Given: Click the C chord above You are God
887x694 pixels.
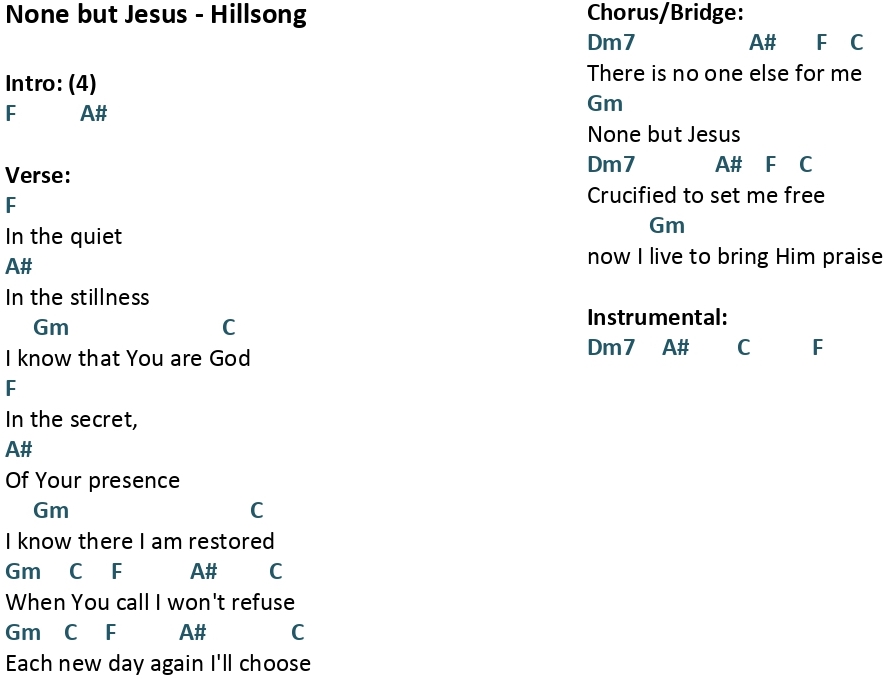Looking at the screenshot, I should 229,327.
